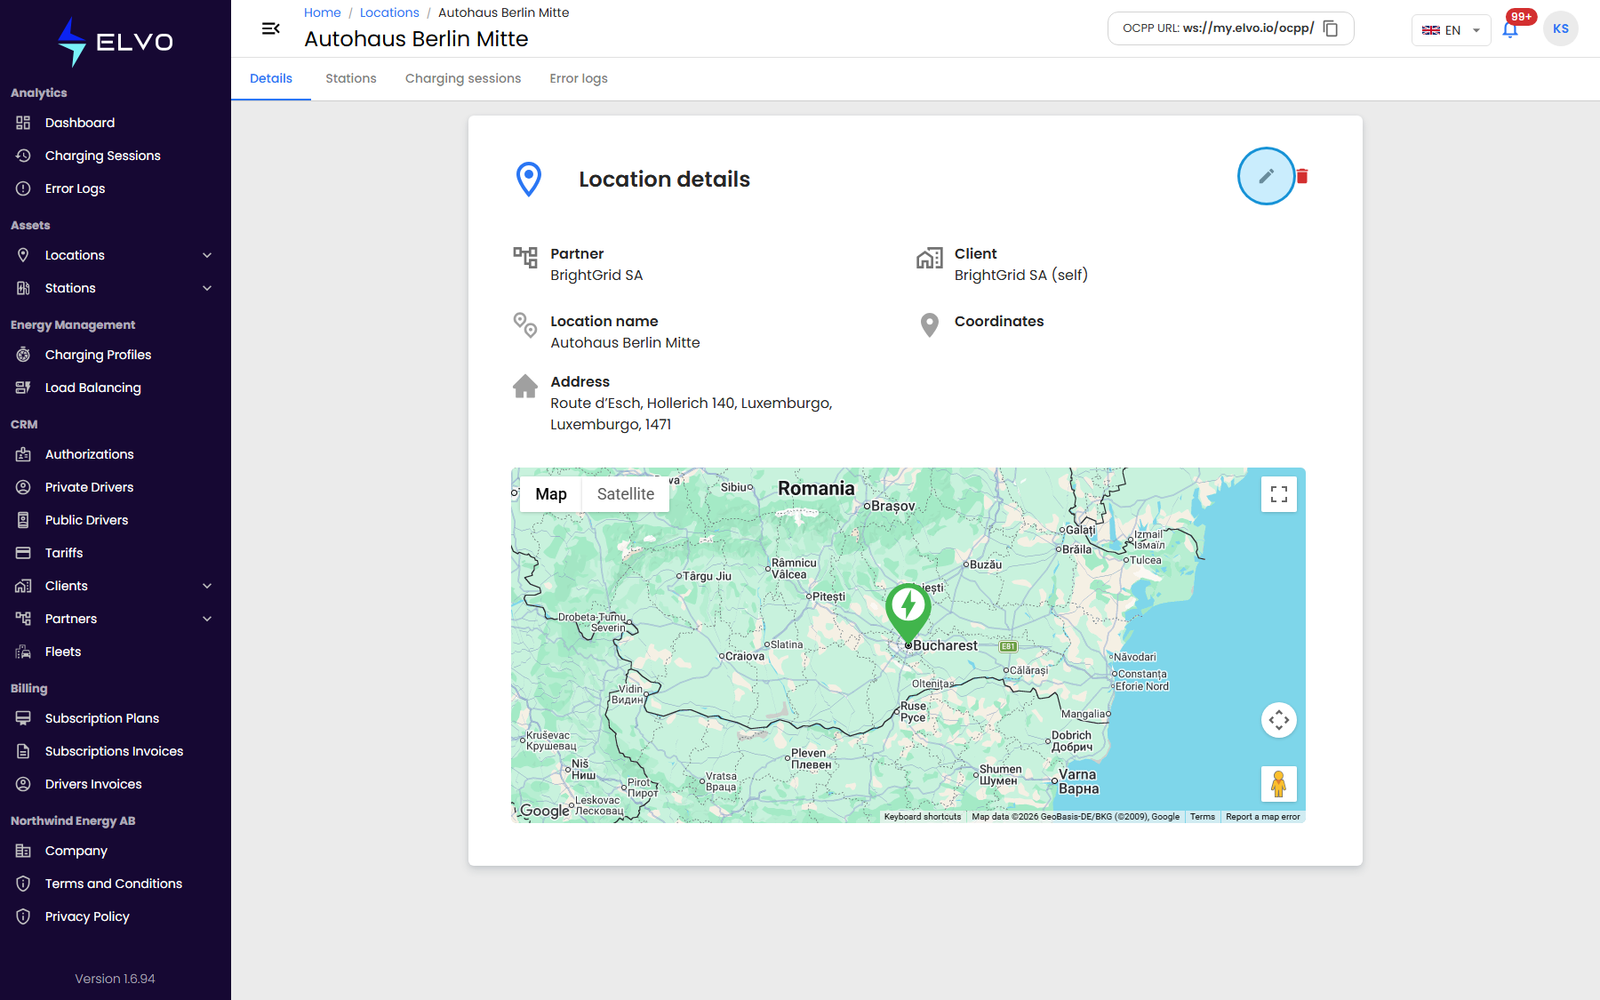The width and height of the screenshot is (1600, 1000).
Task: Open the Details tab
Action: (271, 78)
